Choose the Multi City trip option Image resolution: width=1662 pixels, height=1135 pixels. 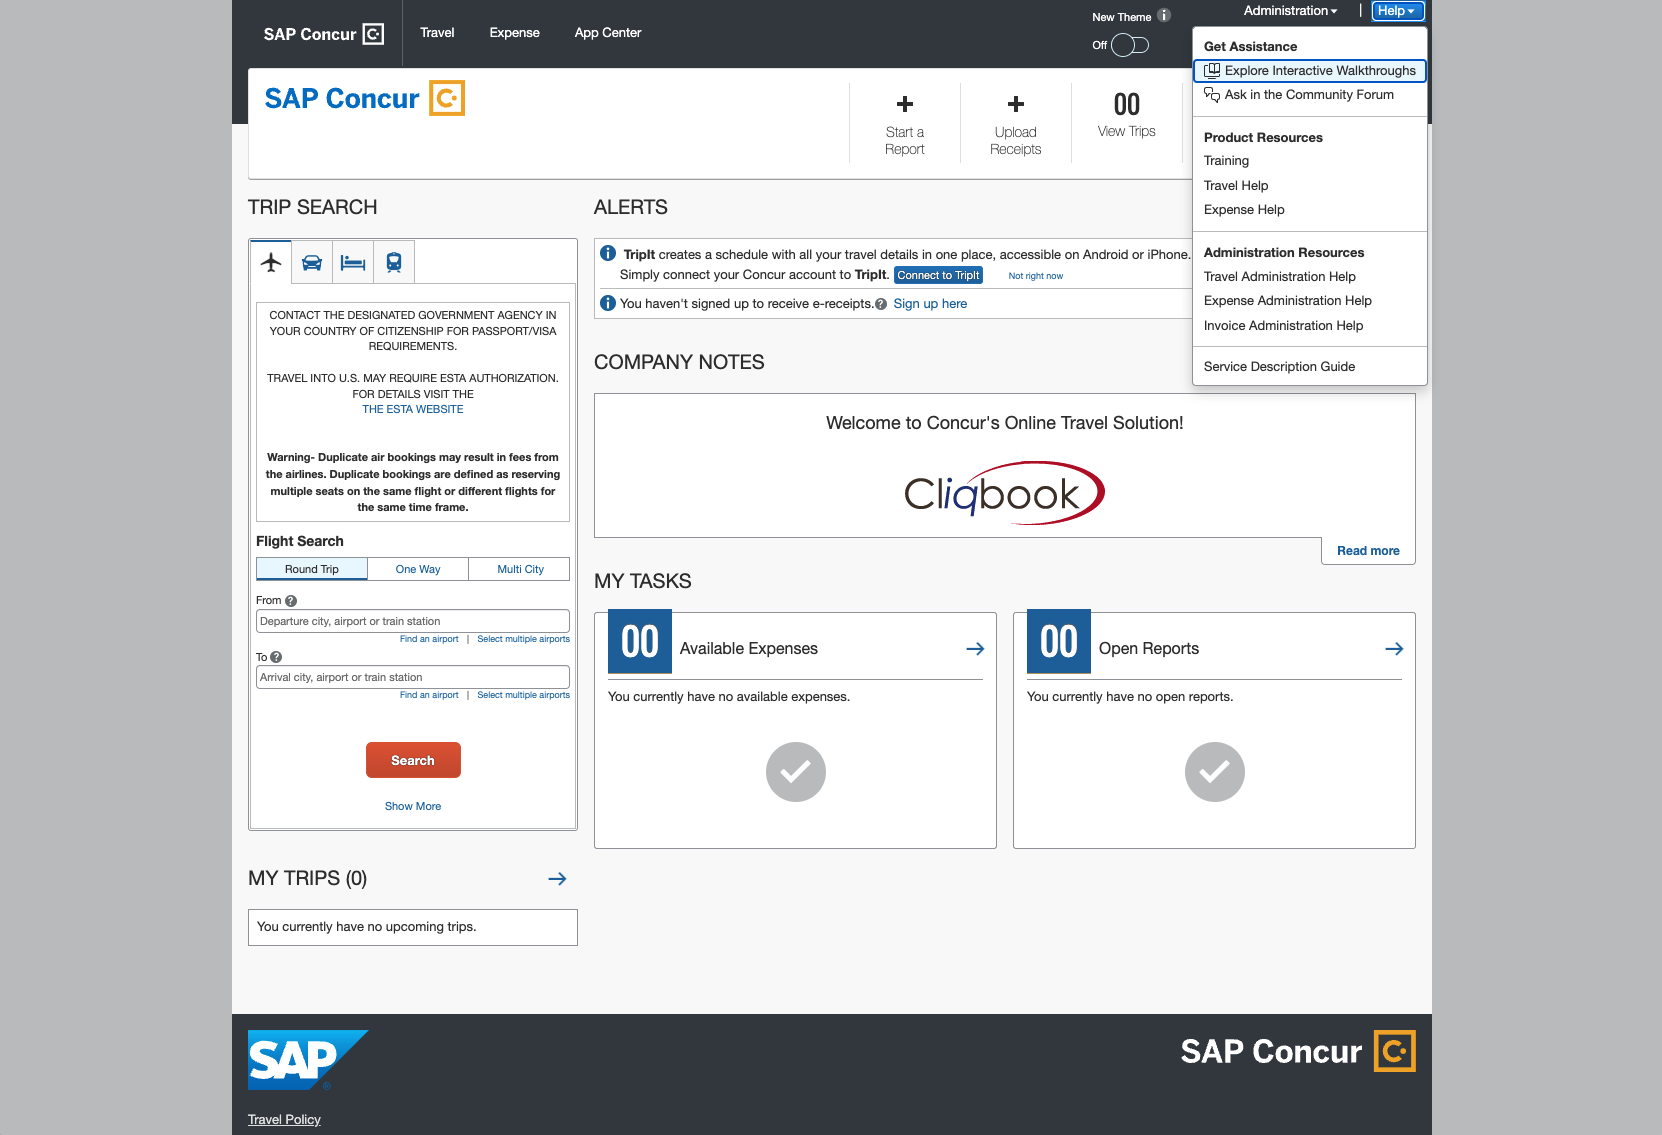[x=520, y=569]
